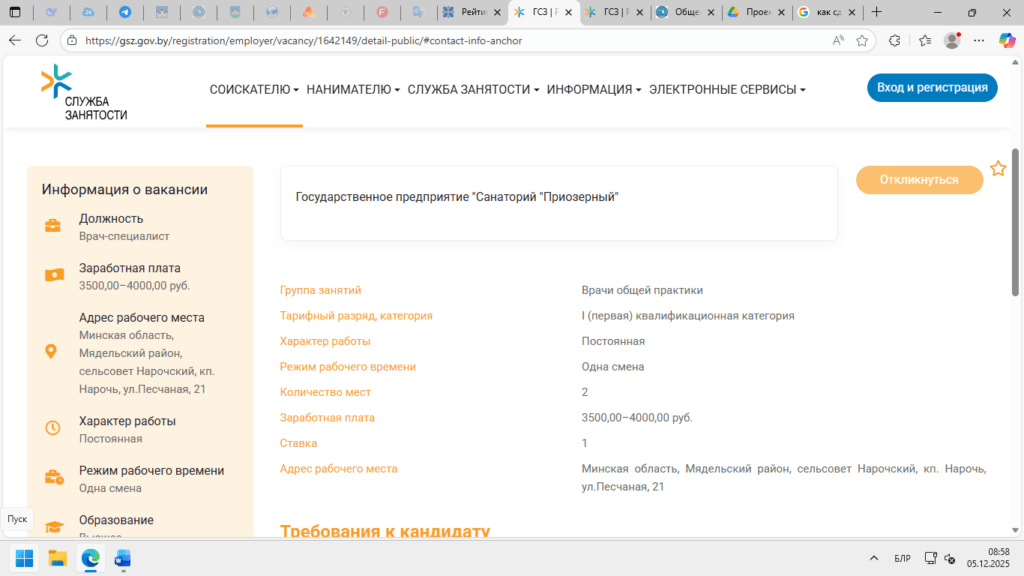The width and height of the screenshot is (1024, 576).
Task: Open File Explorer from the taskbar
Action: (57, 558)
